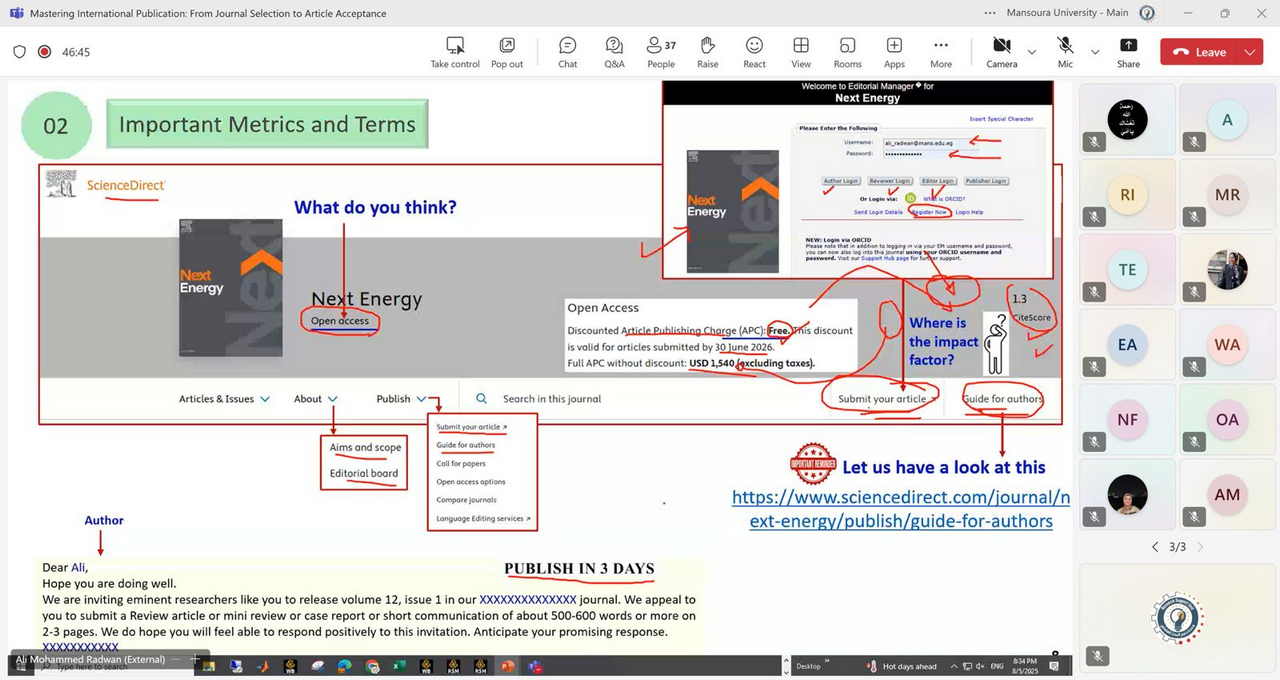Click the red recording indicator icon

pos(44,52)
